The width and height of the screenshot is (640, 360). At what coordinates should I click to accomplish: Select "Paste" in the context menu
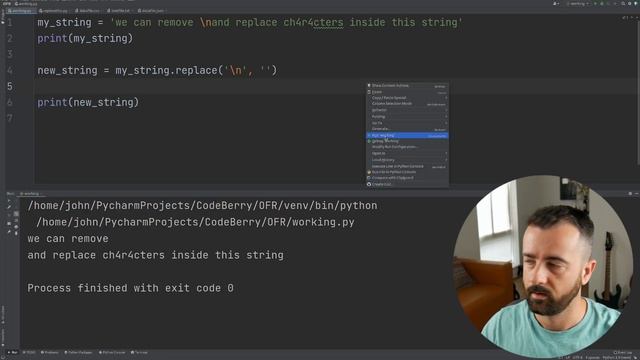tap(407, 92)
